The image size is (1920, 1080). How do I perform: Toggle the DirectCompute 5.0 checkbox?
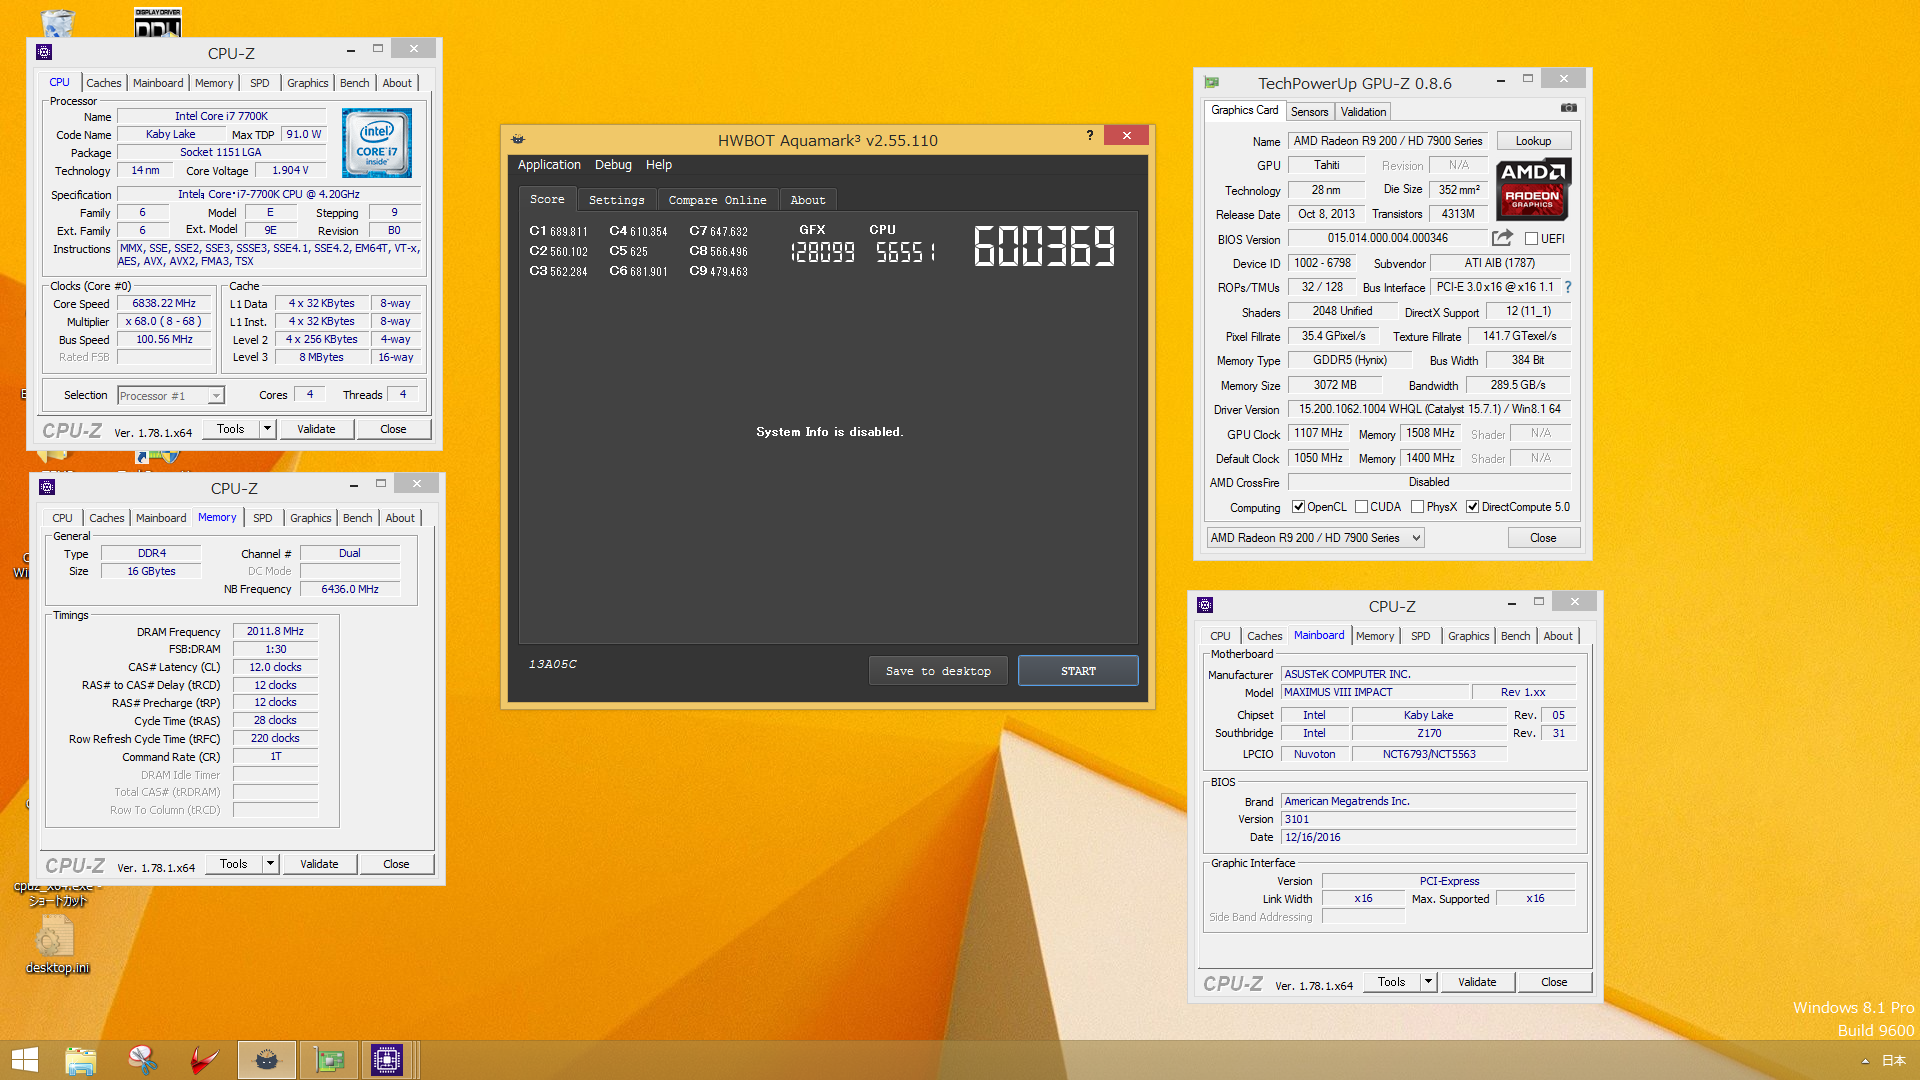coord(1472,507)
